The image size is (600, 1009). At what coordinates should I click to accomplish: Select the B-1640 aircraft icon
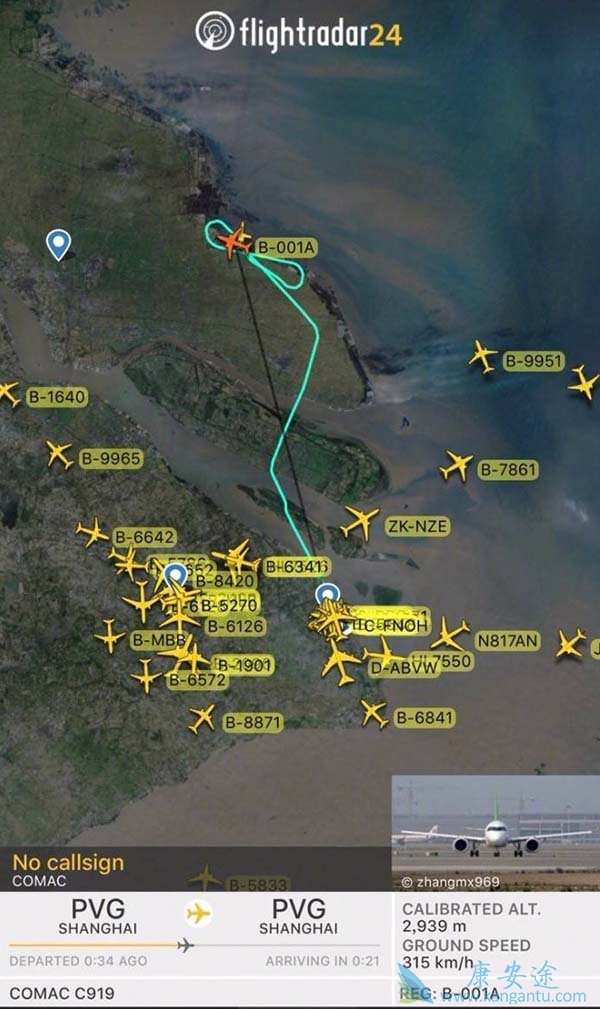9,394
